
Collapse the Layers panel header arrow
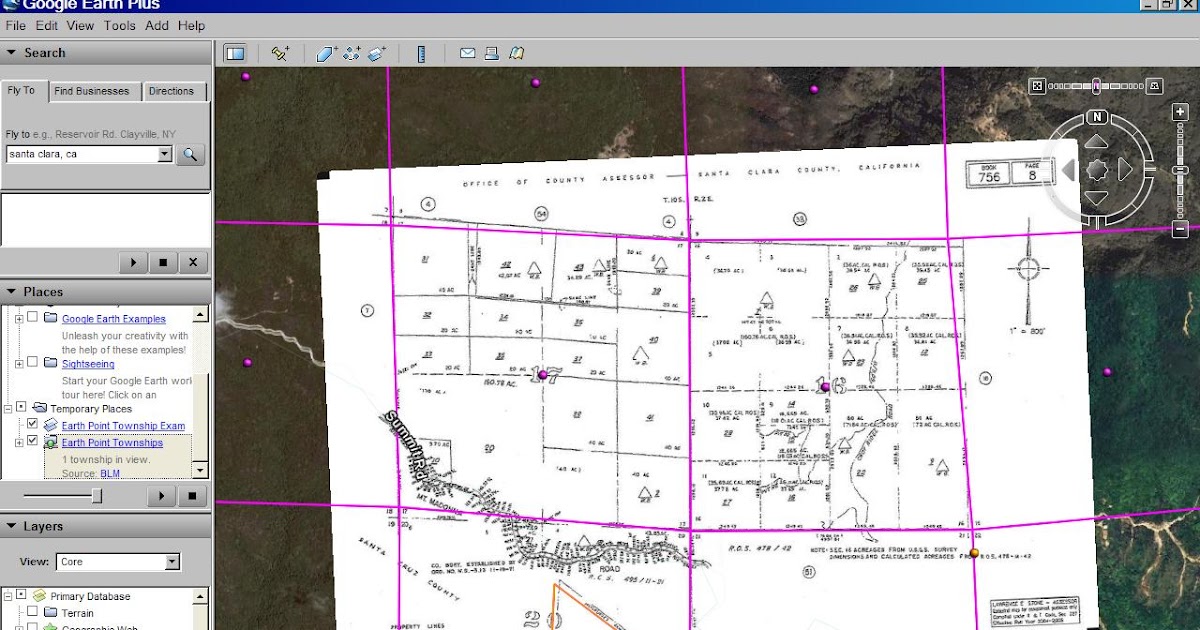[x=11, y=526]
